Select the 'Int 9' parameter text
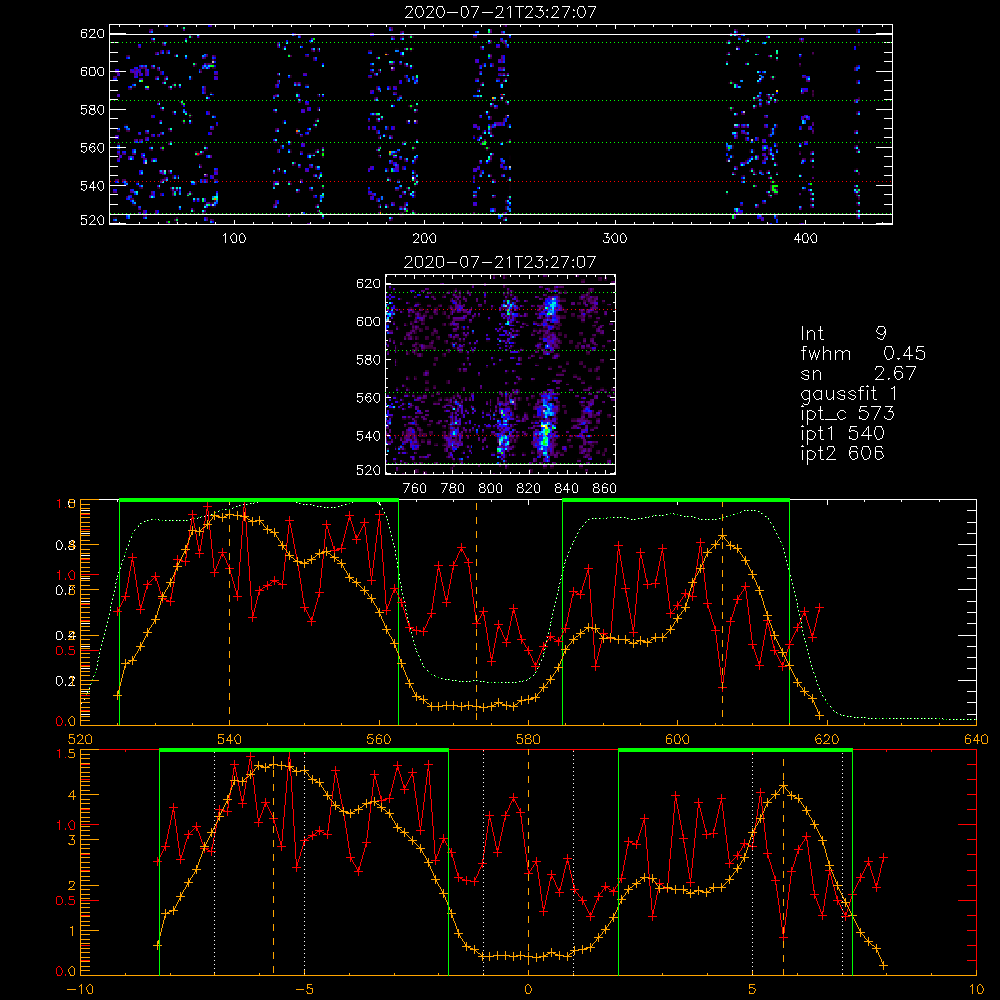The height and width of the screenshot is (1000, 1000). click(x=843, y=333)
